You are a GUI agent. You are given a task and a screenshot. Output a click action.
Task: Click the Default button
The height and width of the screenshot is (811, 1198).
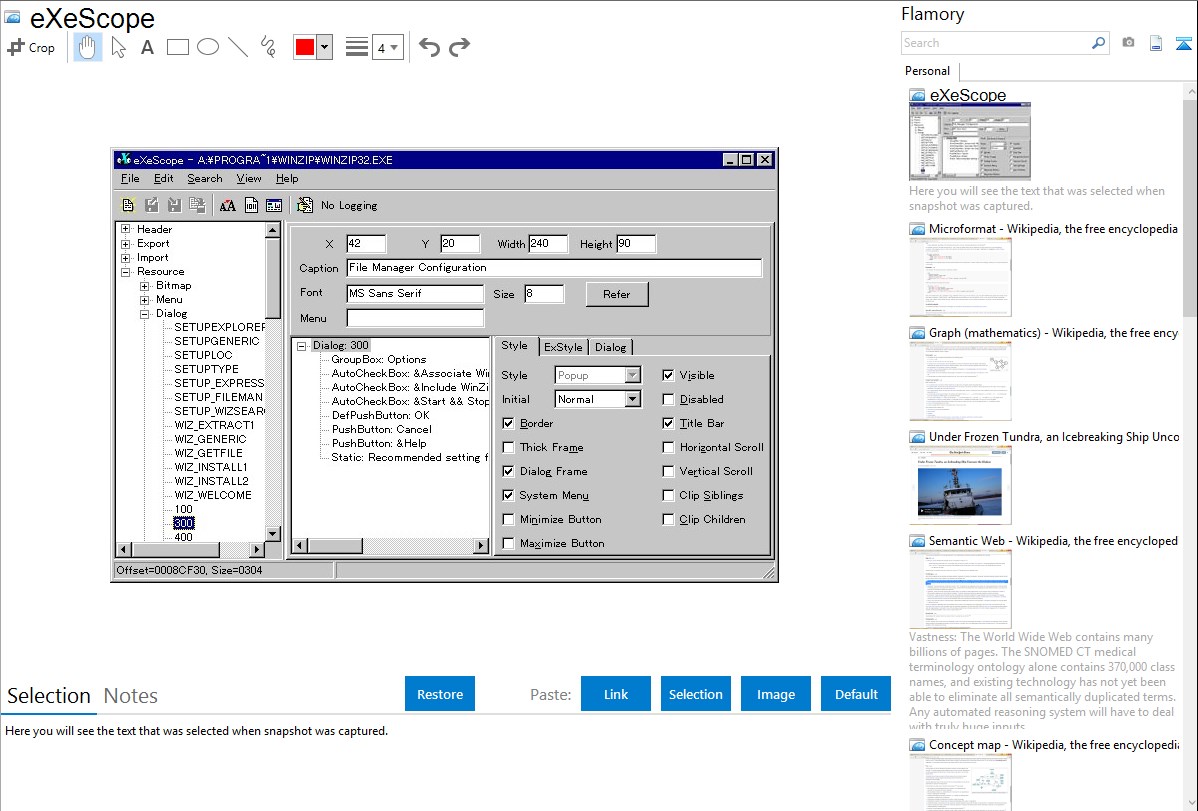coord(856,694)
